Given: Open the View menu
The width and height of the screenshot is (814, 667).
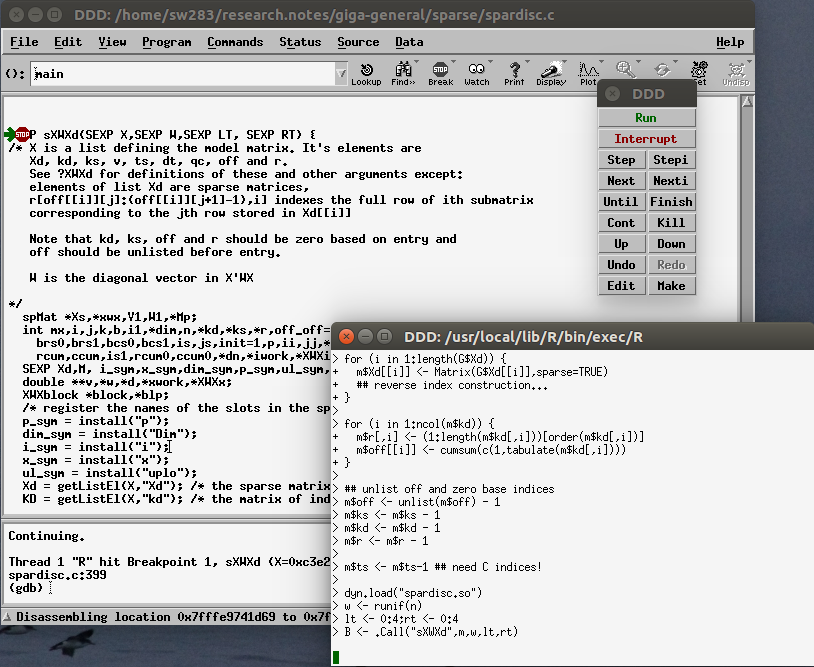Looking at the screenshot, I should click(112, 42).
